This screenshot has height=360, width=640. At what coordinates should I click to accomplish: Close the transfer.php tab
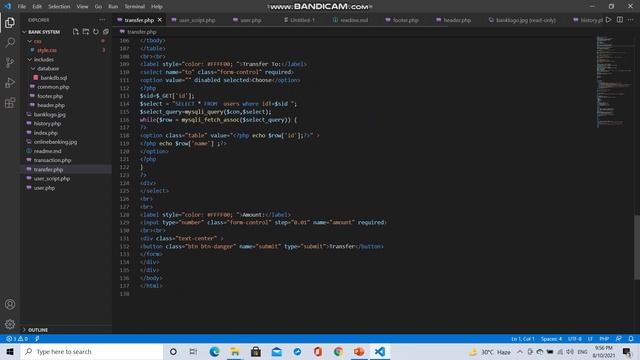click(x=160, y=20)
